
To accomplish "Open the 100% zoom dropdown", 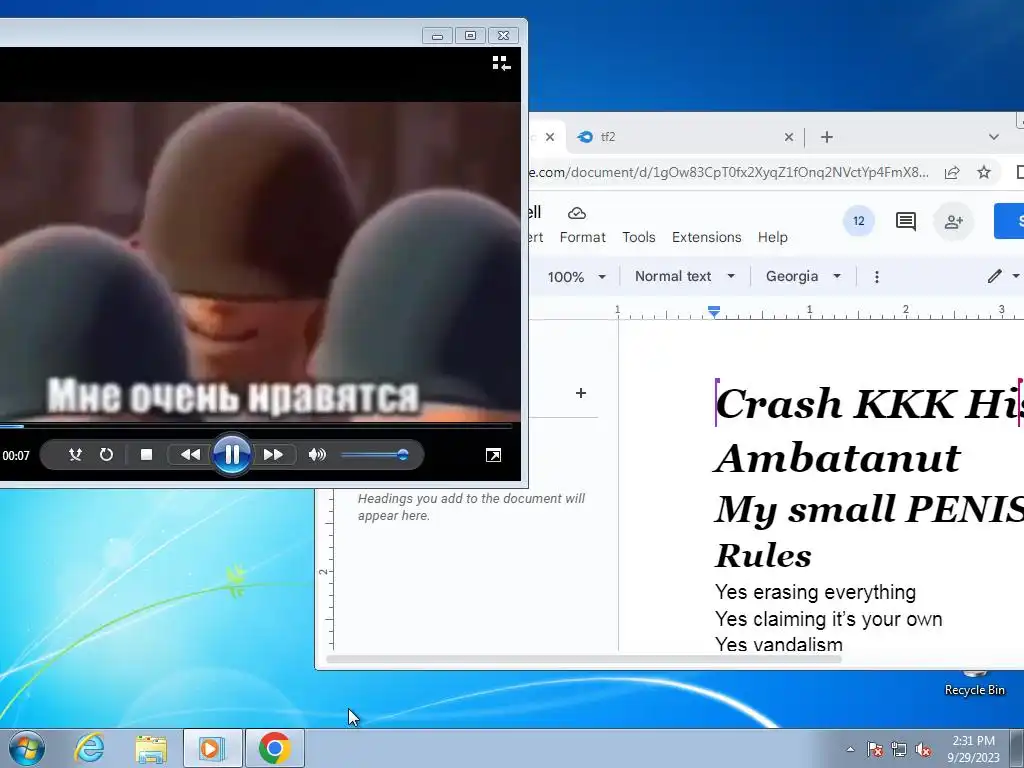I will pos(577,277).
